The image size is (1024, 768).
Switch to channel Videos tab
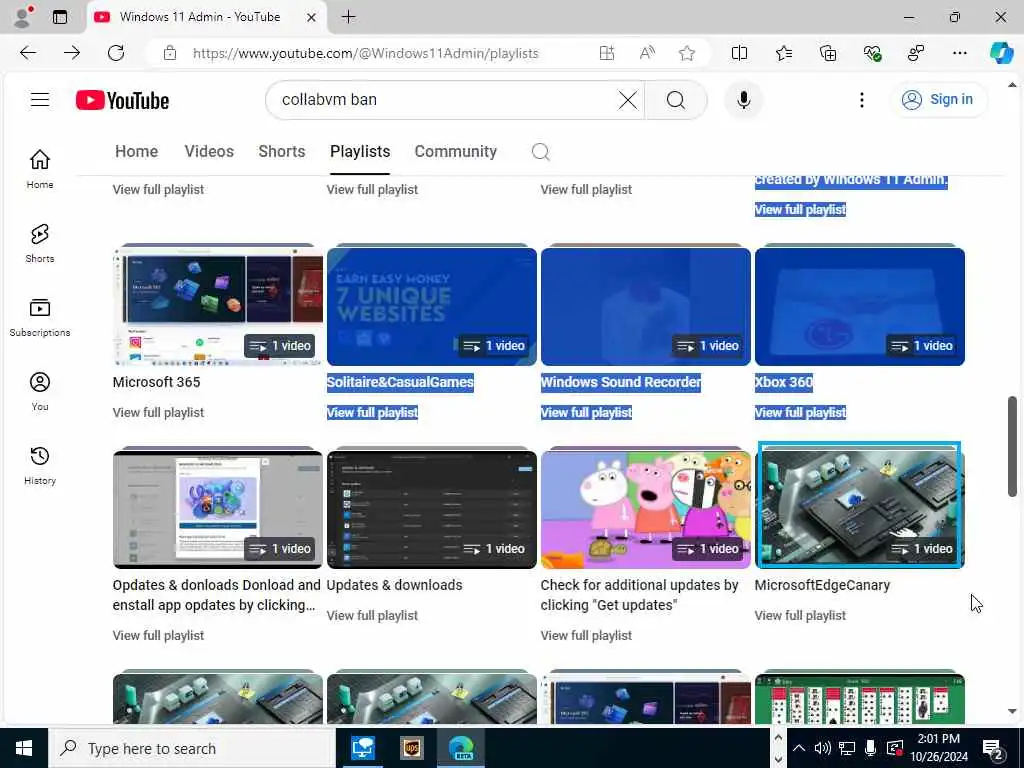[209, 152]
